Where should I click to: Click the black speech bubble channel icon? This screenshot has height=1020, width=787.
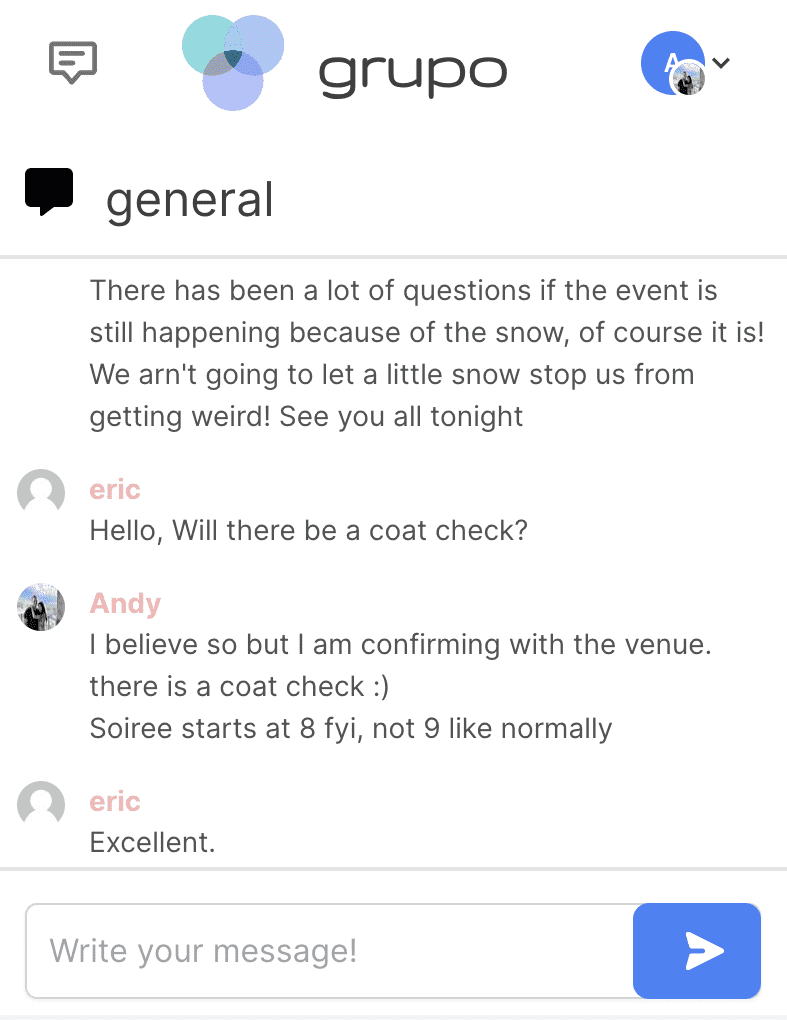coord(49,192)
